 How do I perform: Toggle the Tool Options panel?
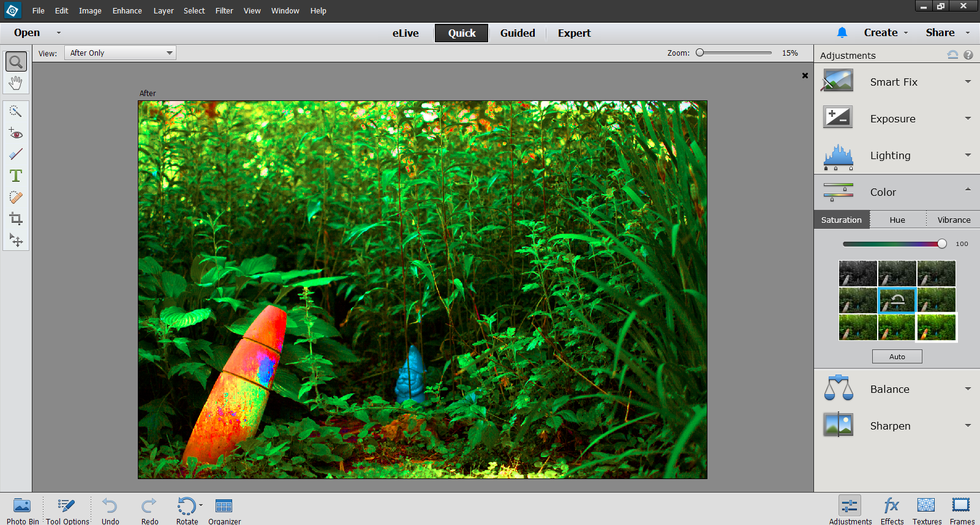pyautogui.click(x=67, y=508)
